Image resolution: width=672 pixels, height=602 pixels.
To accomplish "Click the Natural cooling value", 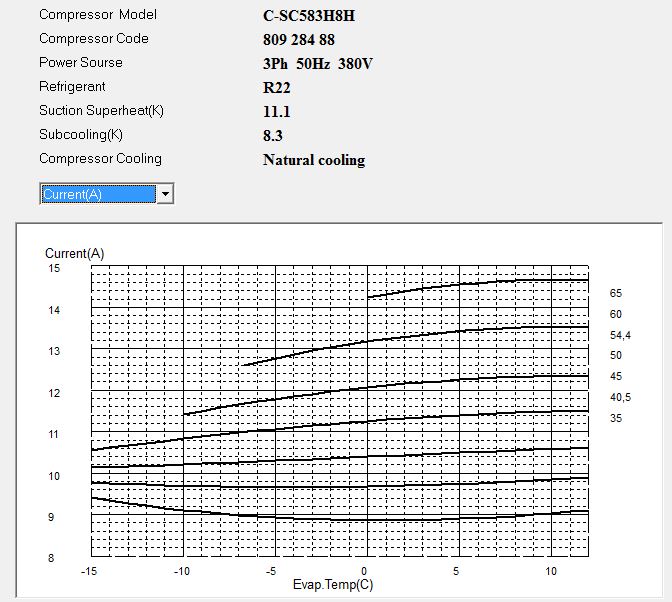I will (314, 160).
